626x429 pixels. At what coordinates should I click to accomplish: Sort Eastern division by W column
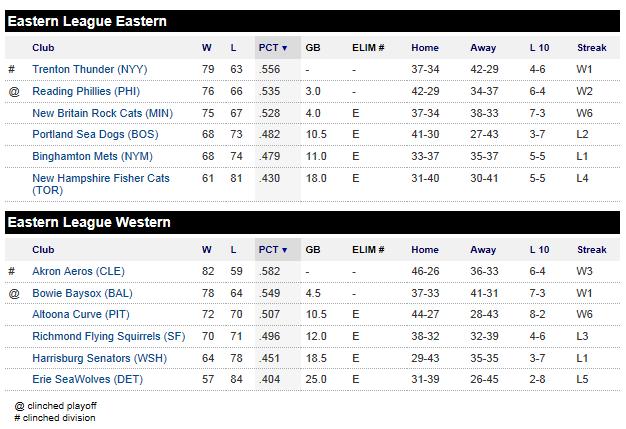206,47
